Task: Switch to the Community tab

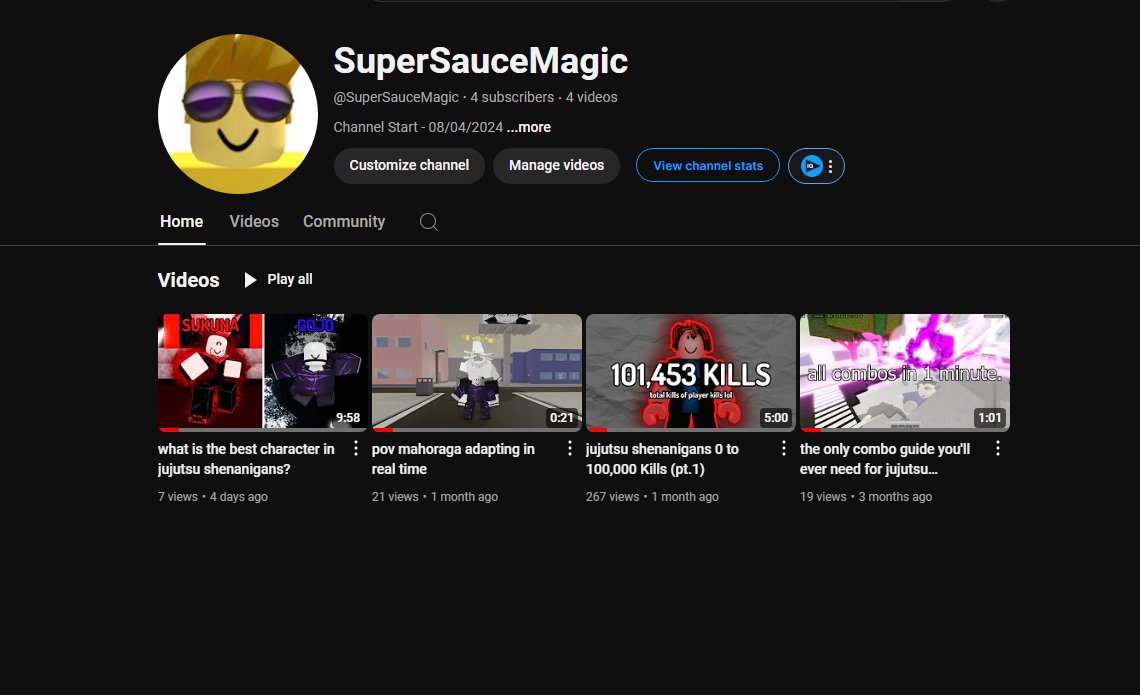Action: [344, 222]
